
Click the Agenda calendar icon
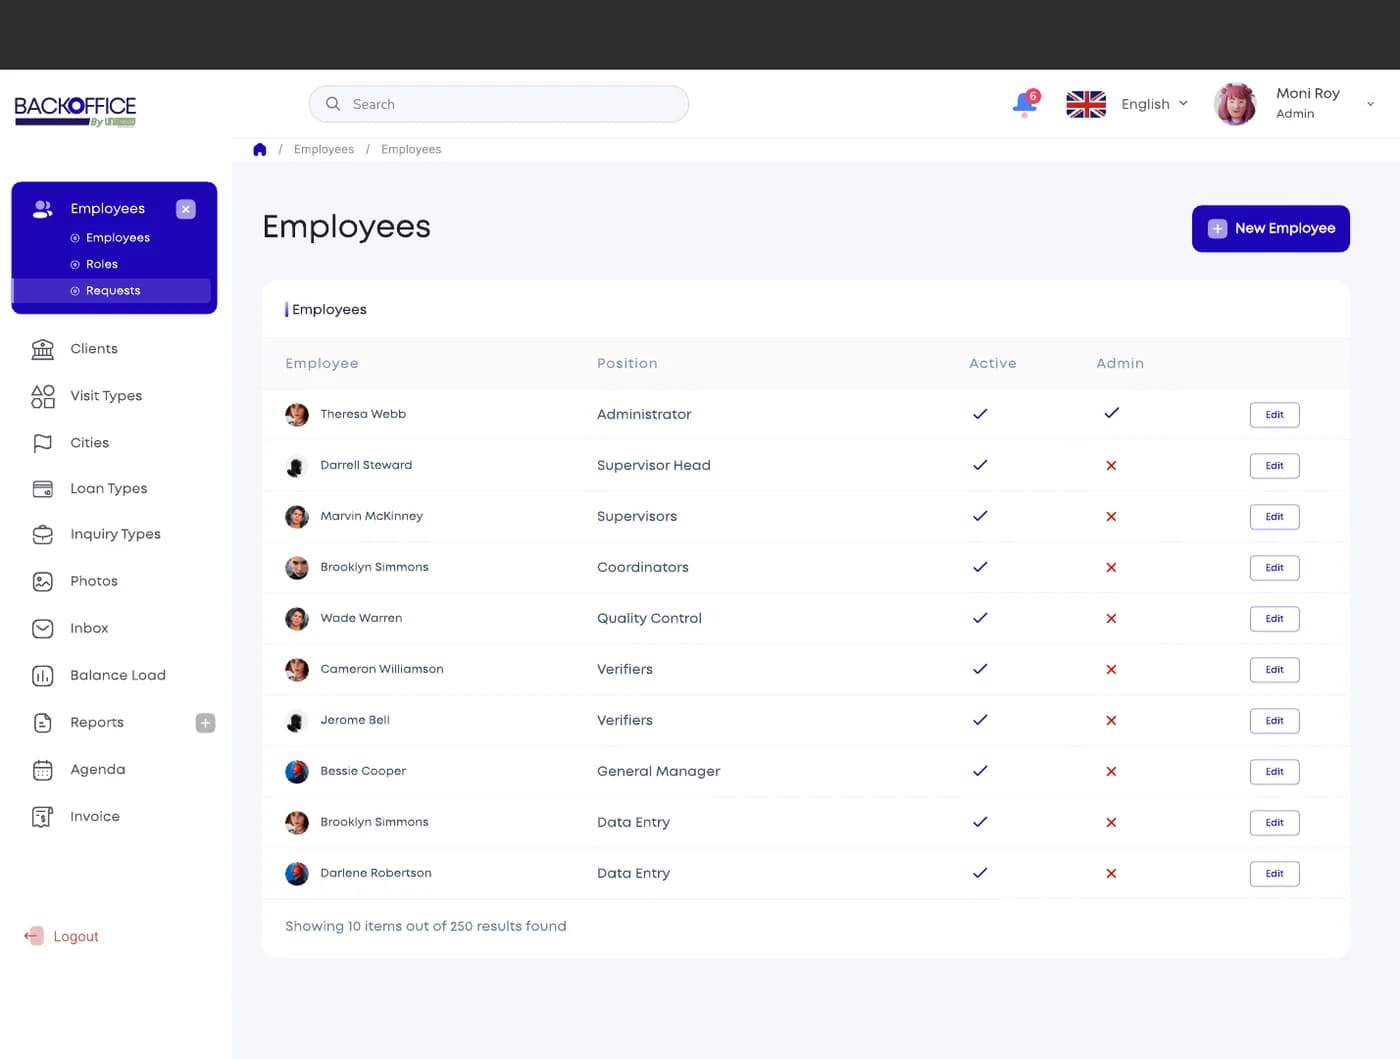[42, 770]
